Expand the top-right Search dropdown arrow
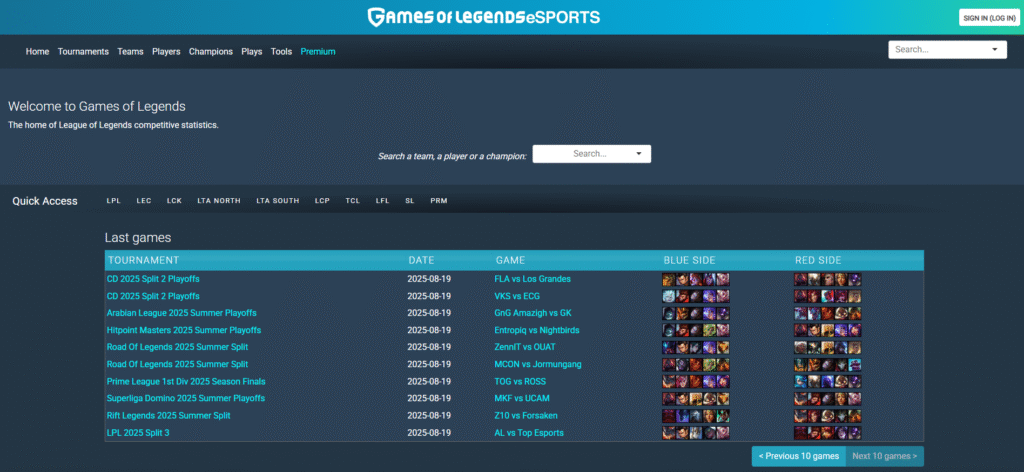 [995, 50]
